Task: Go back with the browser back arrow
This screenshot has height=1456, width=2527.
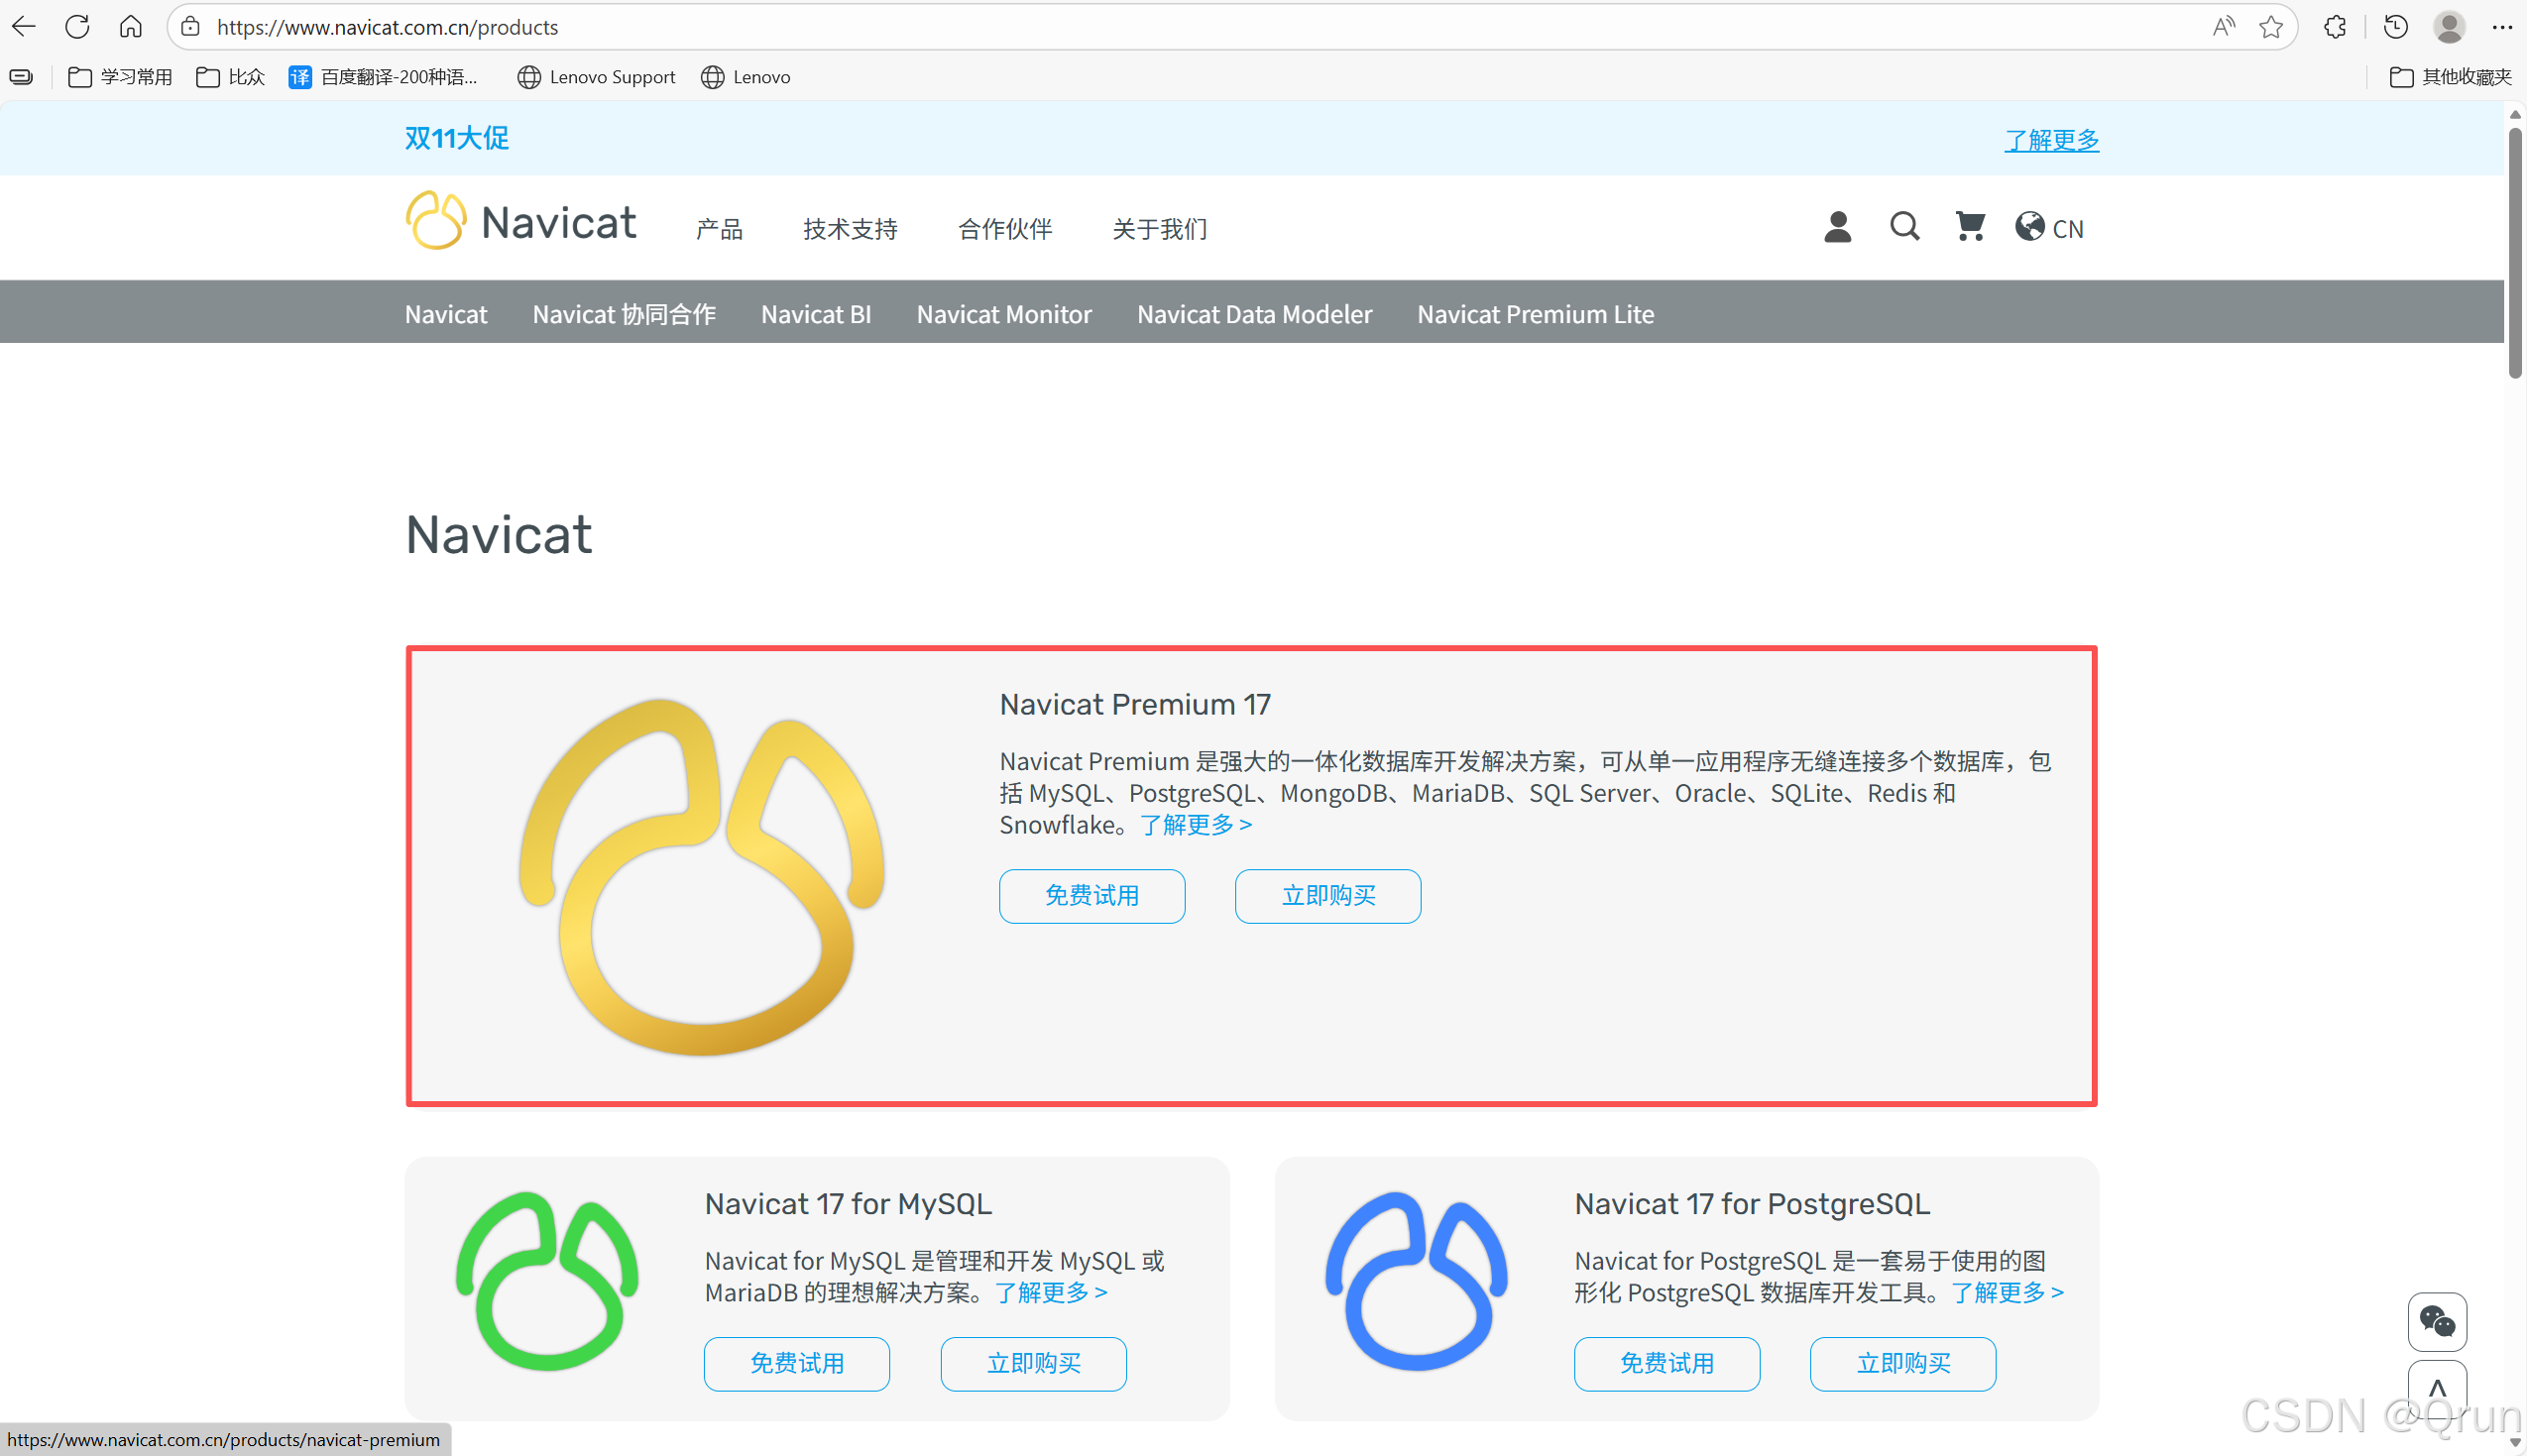Action: 24,27
